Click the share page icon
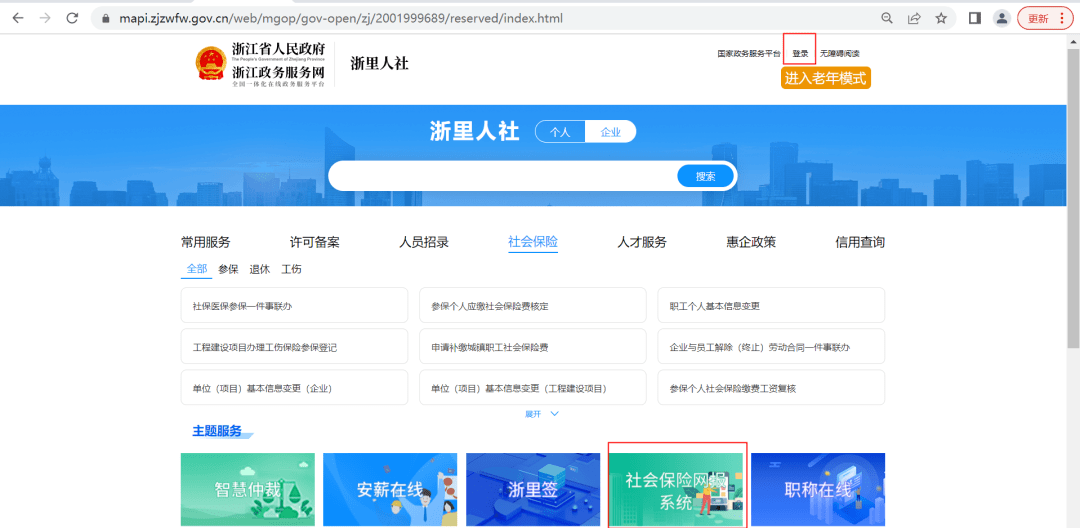Image resolution: width=1080 pixels, height=528 pixels. coord(914,18)
